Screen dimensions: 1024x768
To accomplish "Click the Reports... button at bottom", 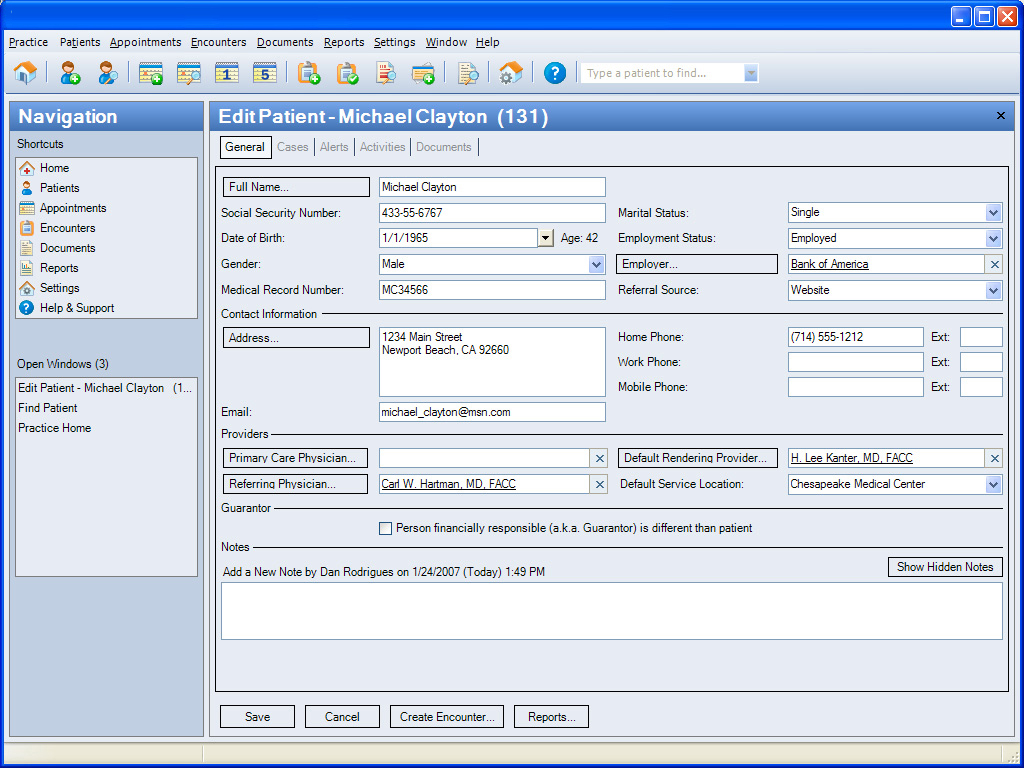I will (x=551, y=716).
